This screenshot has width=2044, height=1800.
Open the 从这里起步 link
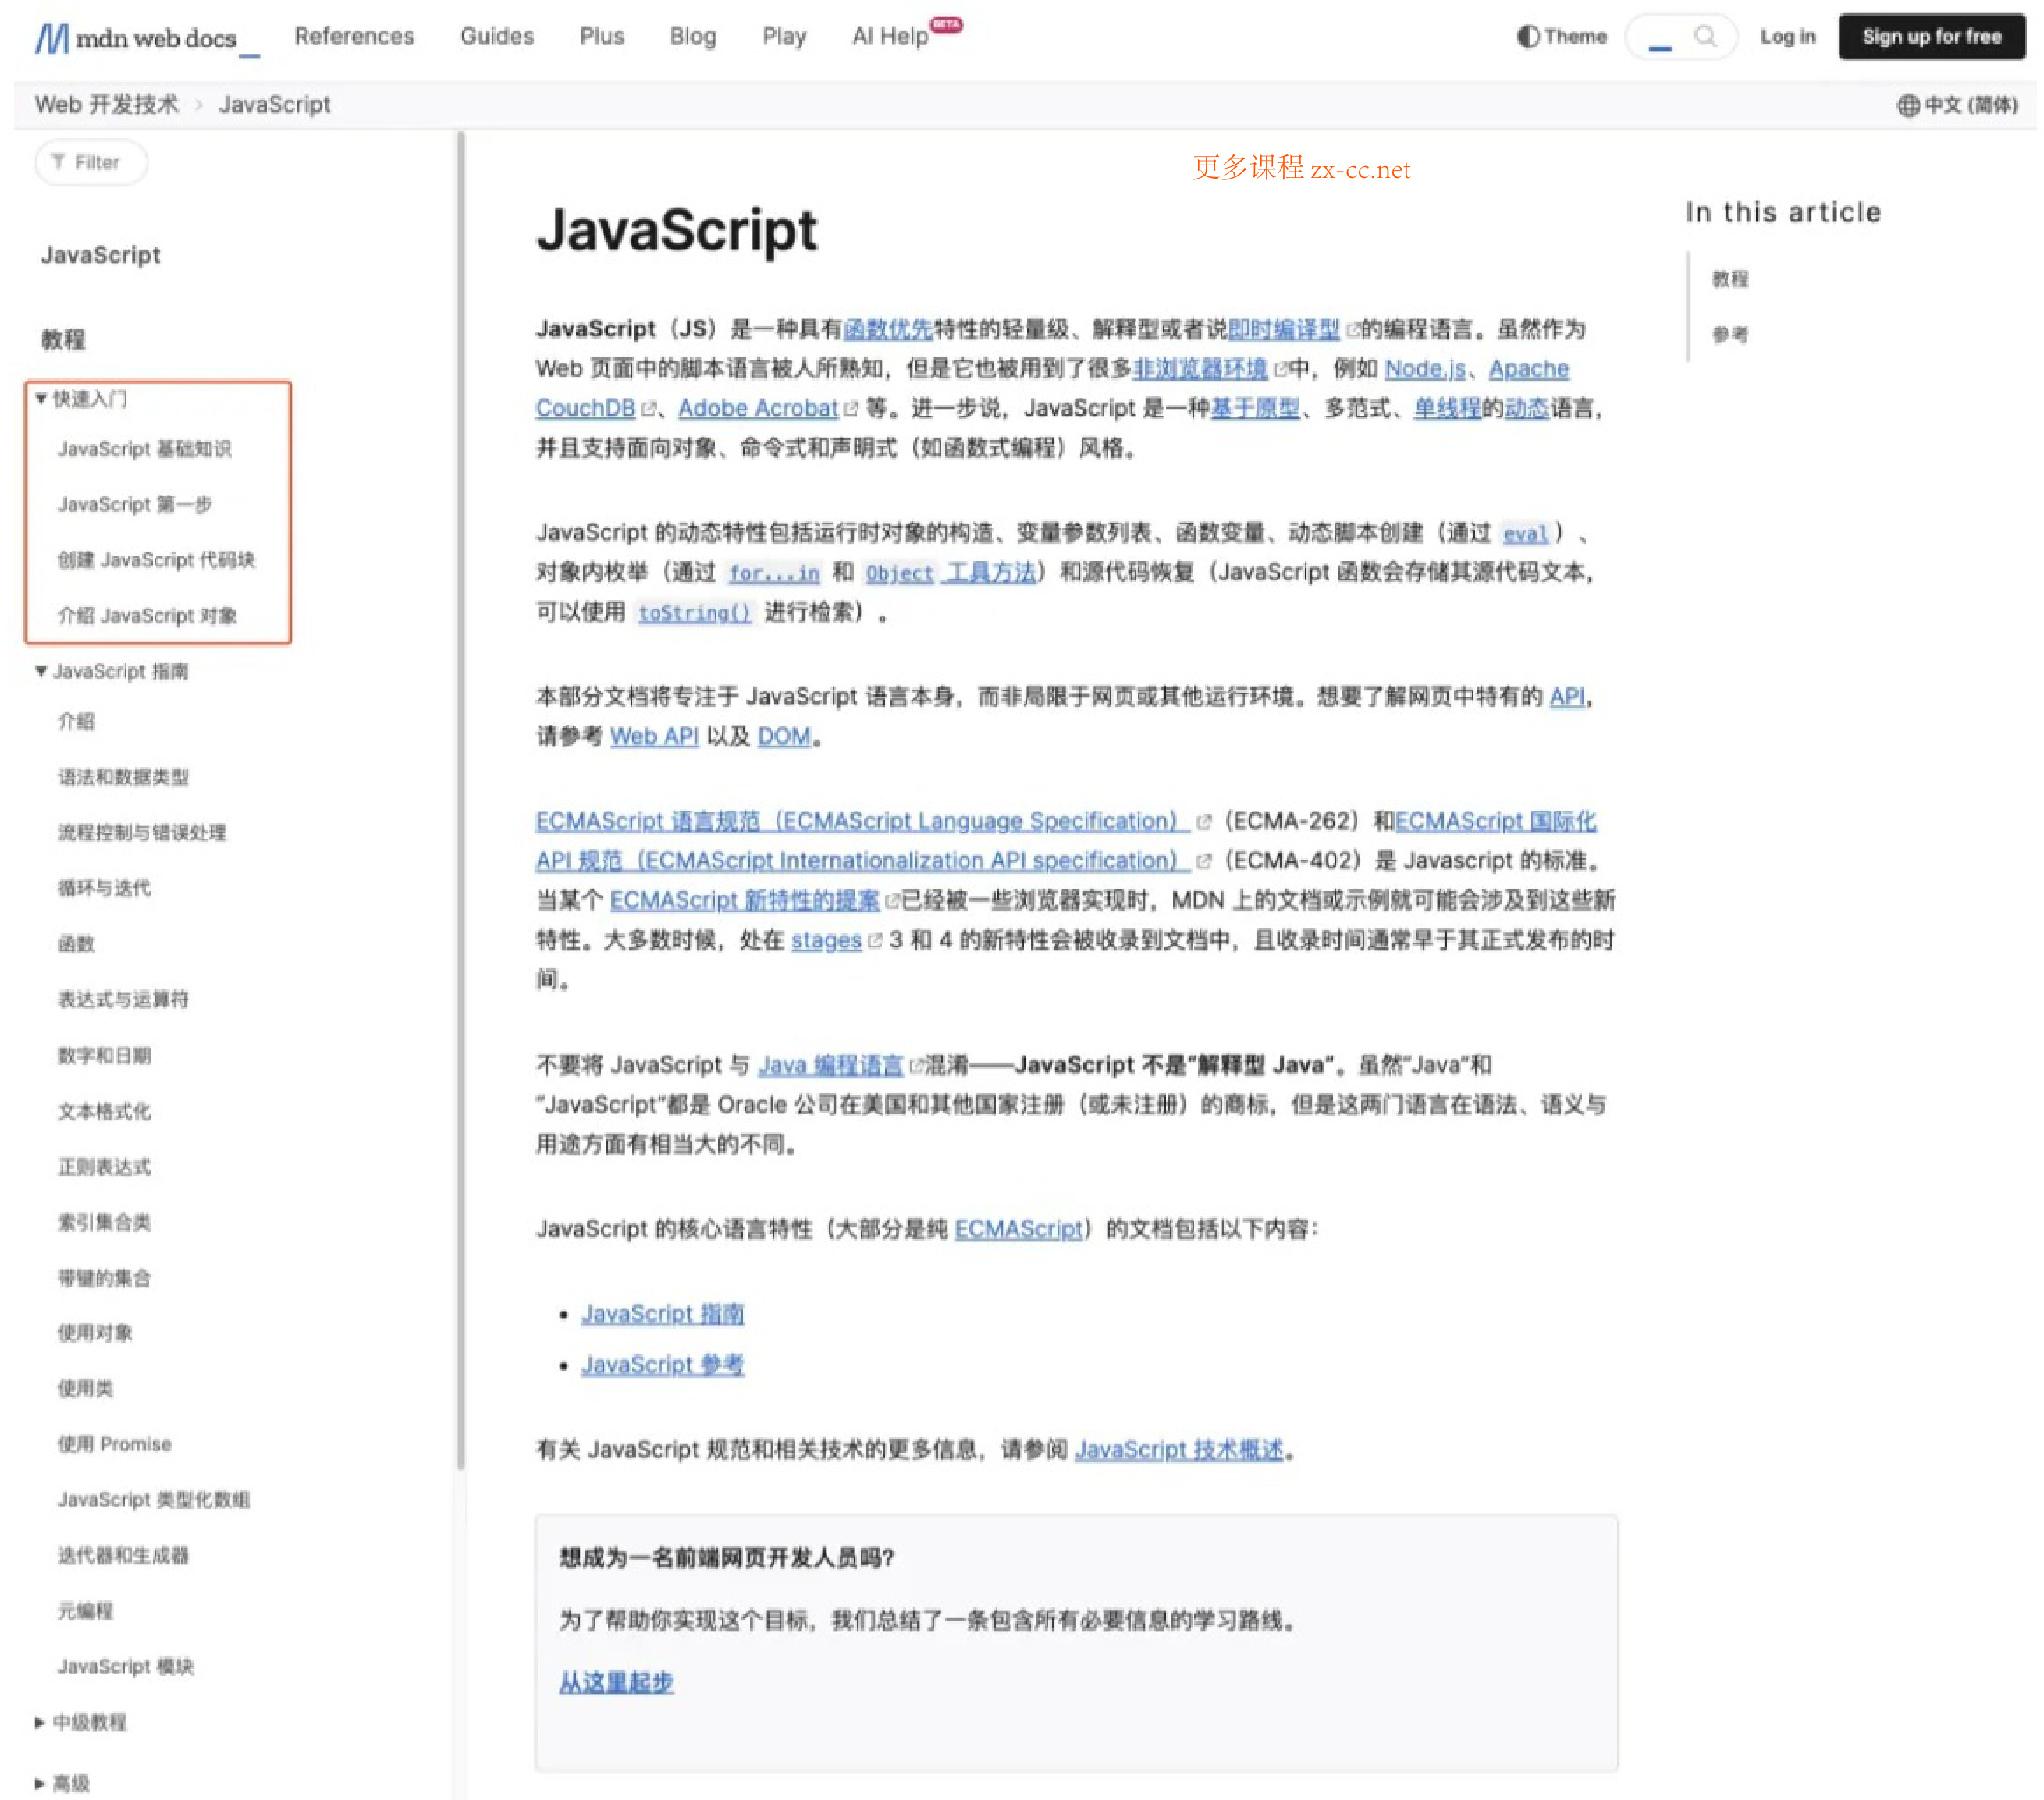click(616, 1683)
